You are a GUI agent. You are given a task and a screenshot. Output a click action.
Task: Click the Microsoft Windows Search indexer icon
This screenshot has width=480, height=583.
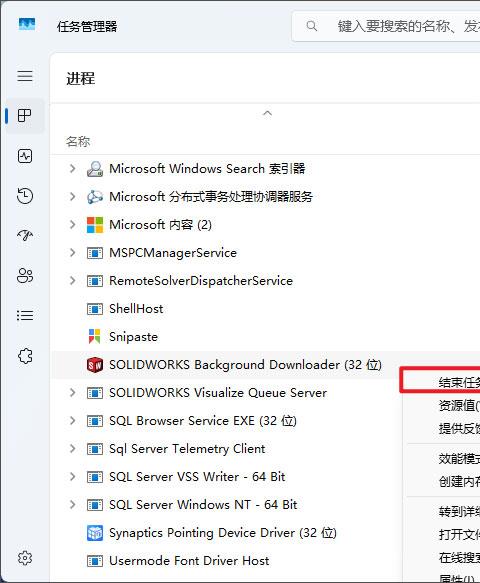(x=95, y=169)
